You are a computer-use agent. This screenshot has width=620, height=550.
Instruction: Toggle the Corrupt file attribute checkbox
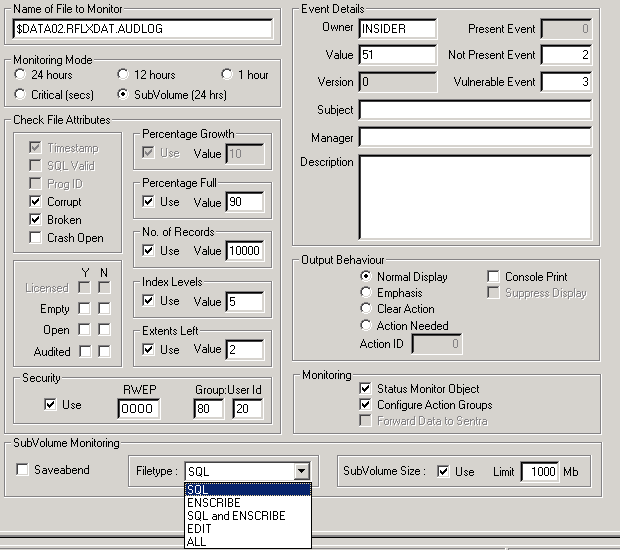coord(37,202)
